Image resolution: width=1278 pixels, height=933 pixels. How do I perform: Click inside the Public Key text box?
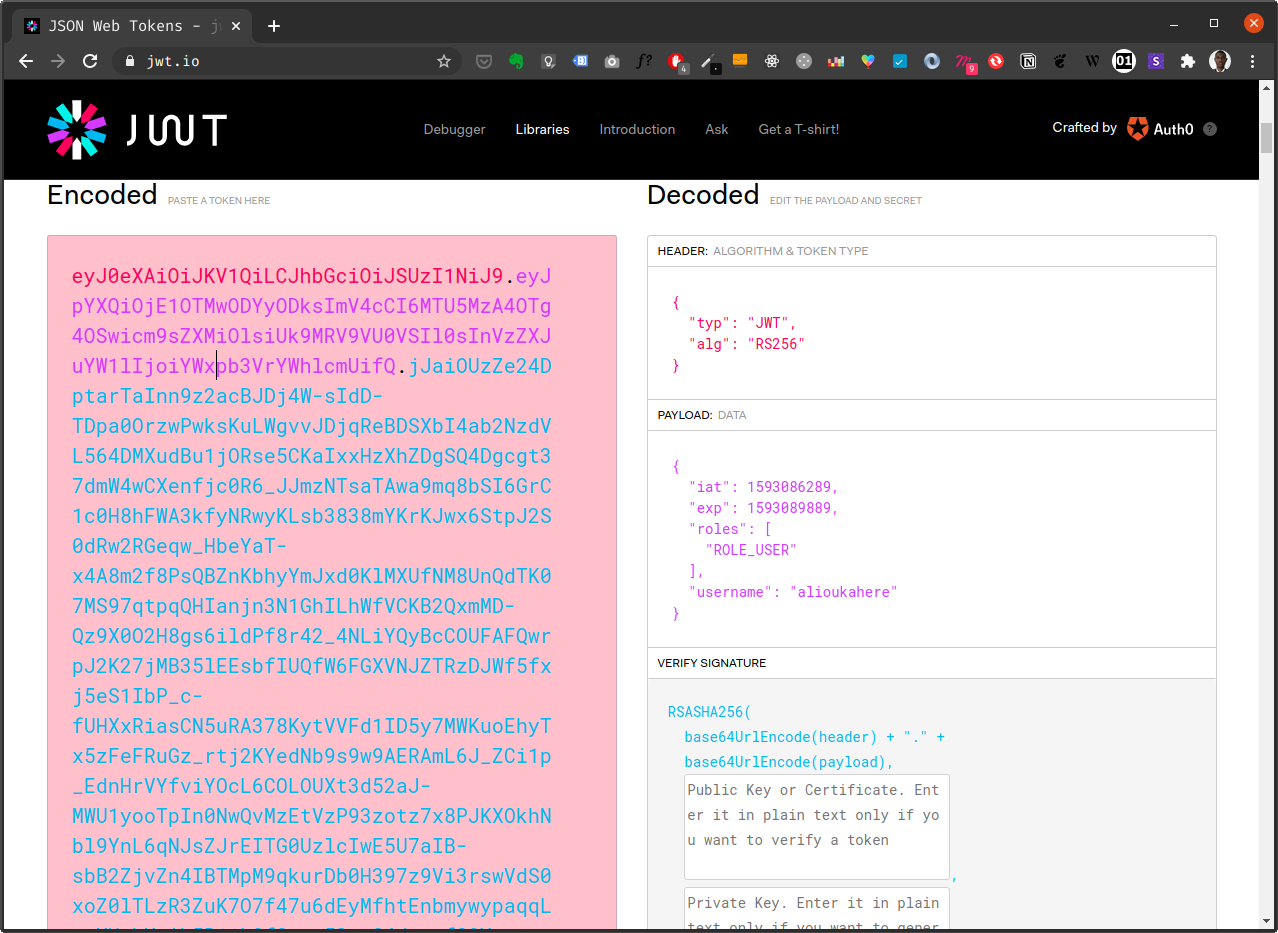pos(816,826)
